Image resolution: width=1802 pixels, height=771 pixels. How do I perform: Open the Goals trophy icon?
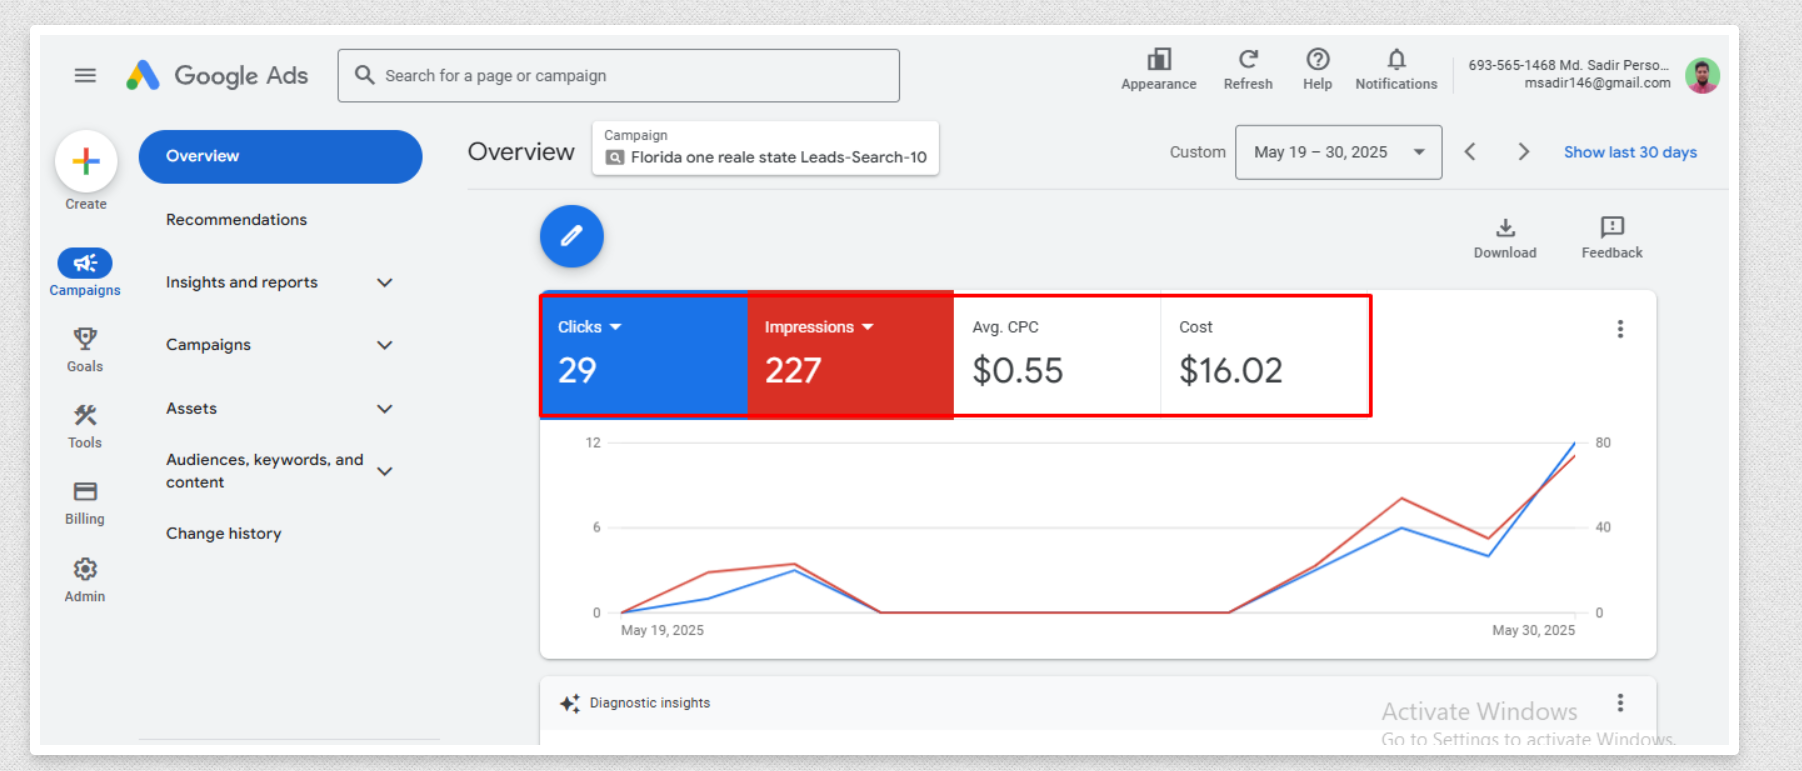click(x=85, y=338)
